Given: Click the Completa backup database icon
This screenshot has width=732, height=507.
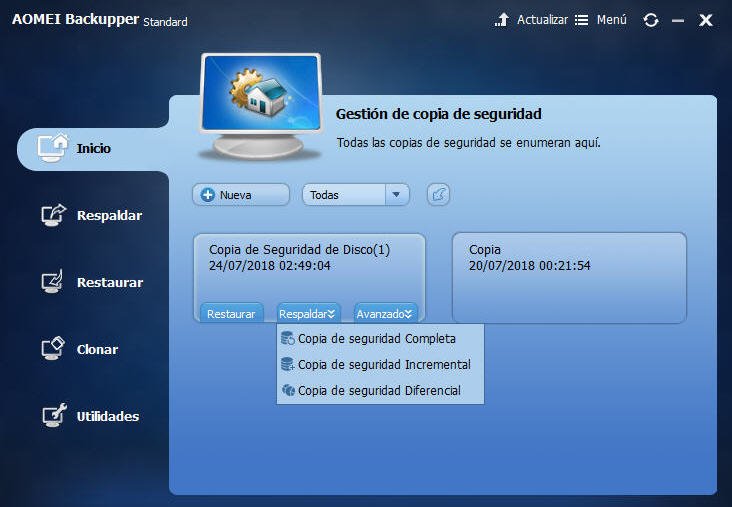Looking at the screenshot, I should (287, 338).
